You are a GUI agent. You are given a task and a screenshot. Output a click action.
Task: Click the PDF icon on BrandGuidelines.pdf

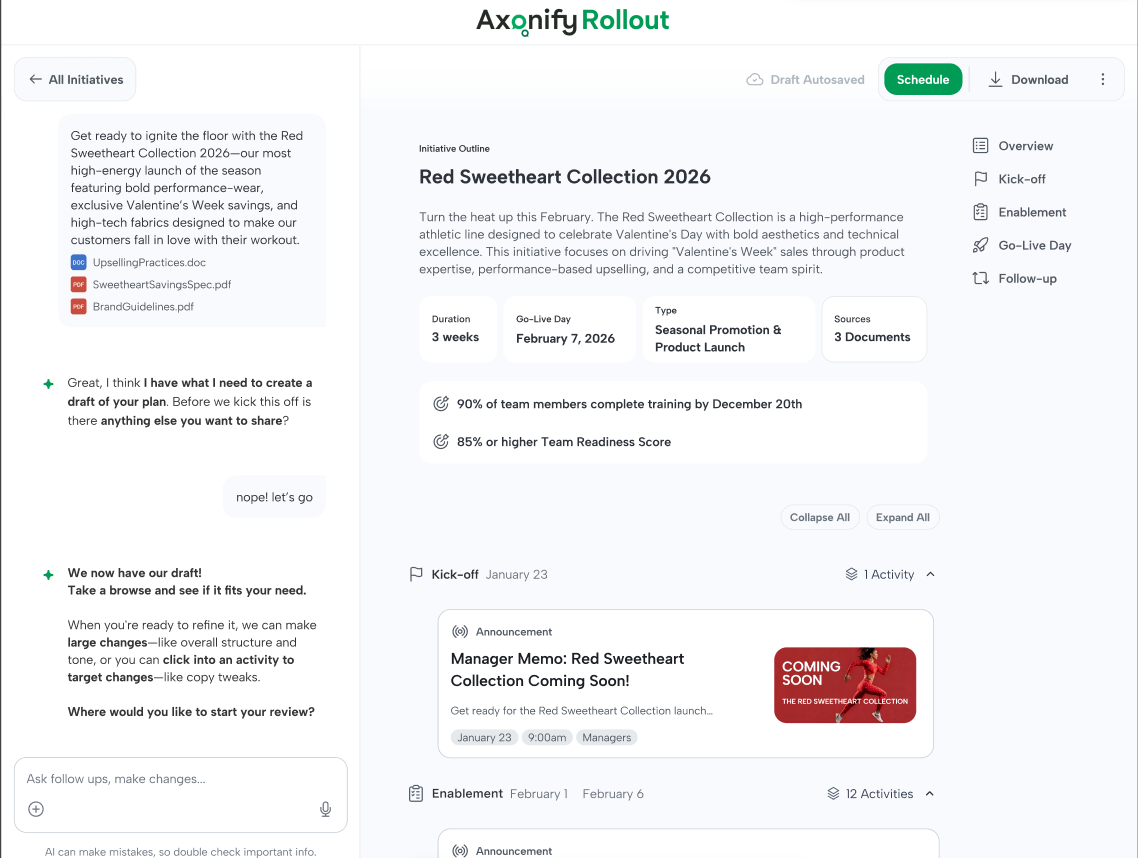click(x=78, y=306)
